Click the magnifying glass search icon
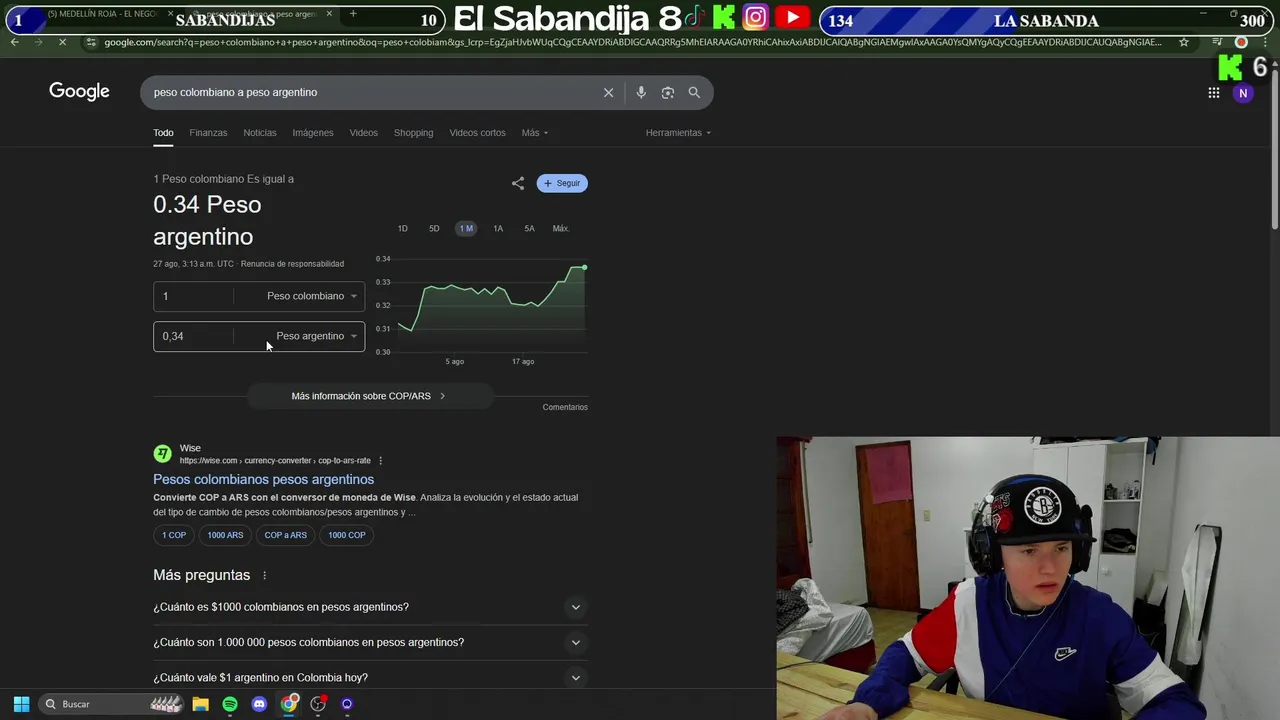Image resolution: width=1280 pixels, height=720 pixels. coord(694,92)
